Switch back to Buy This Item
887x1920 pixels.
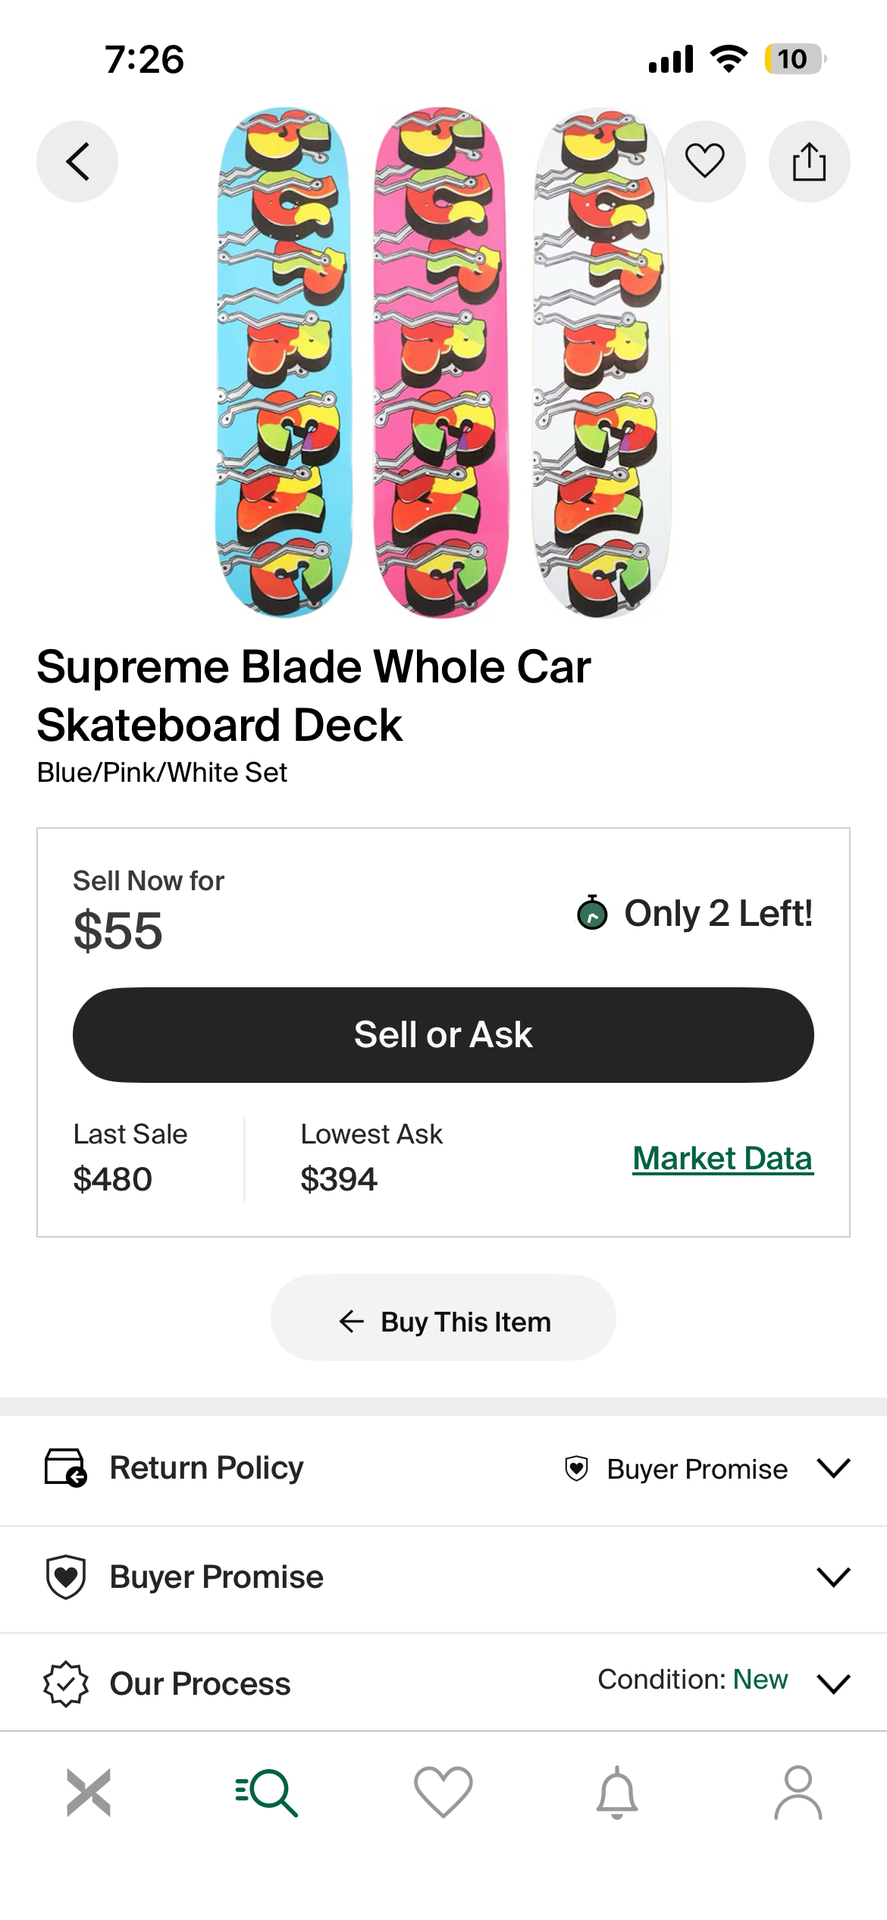[443, 1321]
